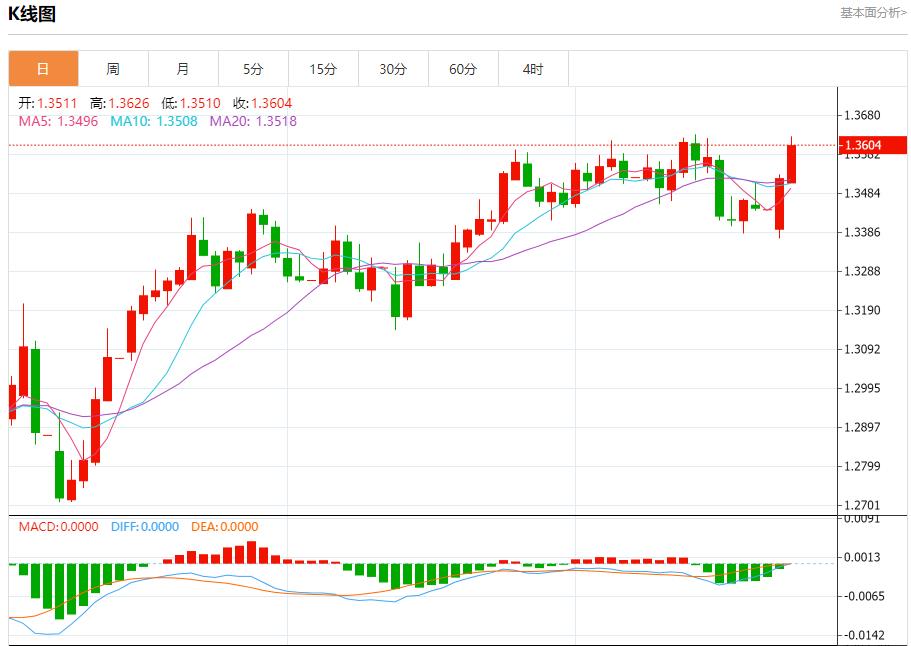Open the 基本面分析 link
Image resolution: width=911 pixels, height=646 pixels.
(873, 13)
